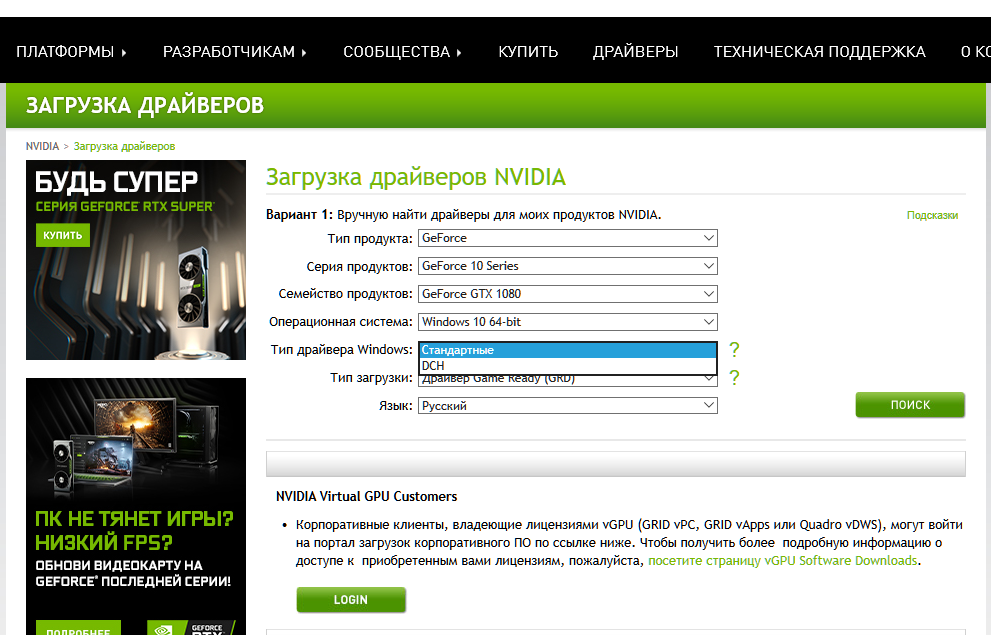Click the NVIDIA breadcrumb link
991x635 pixels.
pos(42,146)
